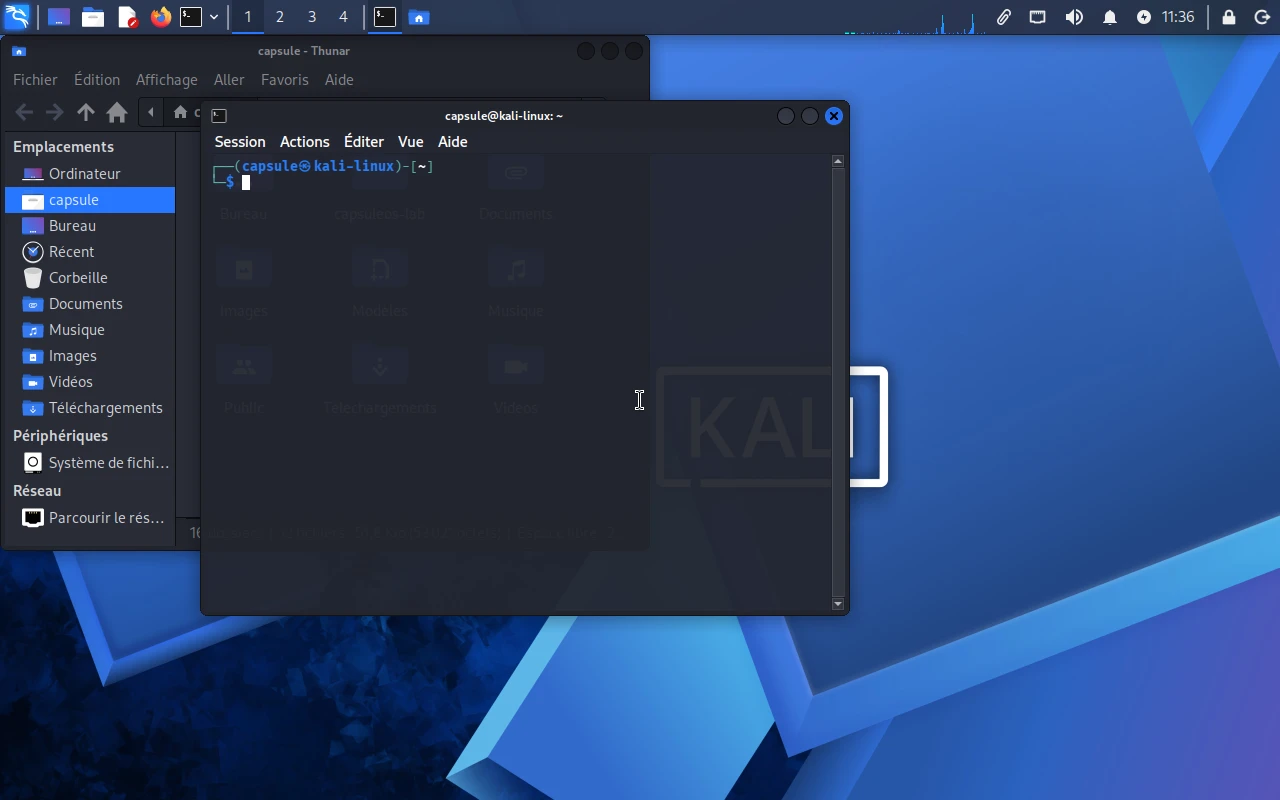Click the log out panel icon
The height and width of the screenshot is (800, 1280).
pos(1262,17)
